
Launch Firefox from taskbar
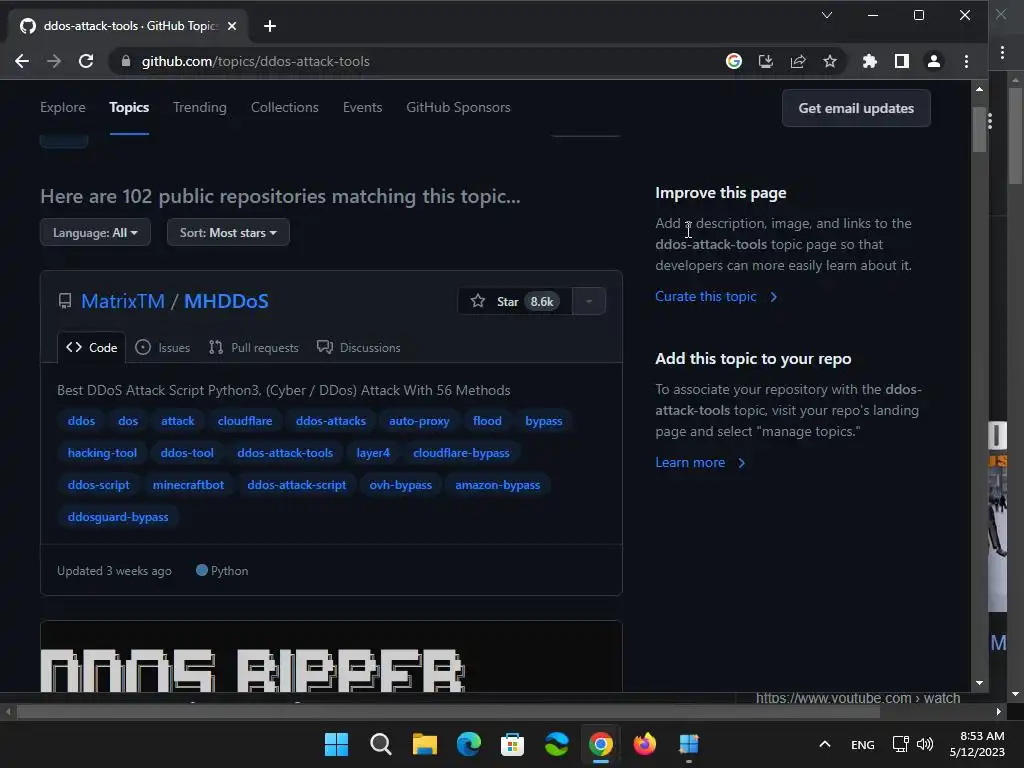[x=645, y=744]
